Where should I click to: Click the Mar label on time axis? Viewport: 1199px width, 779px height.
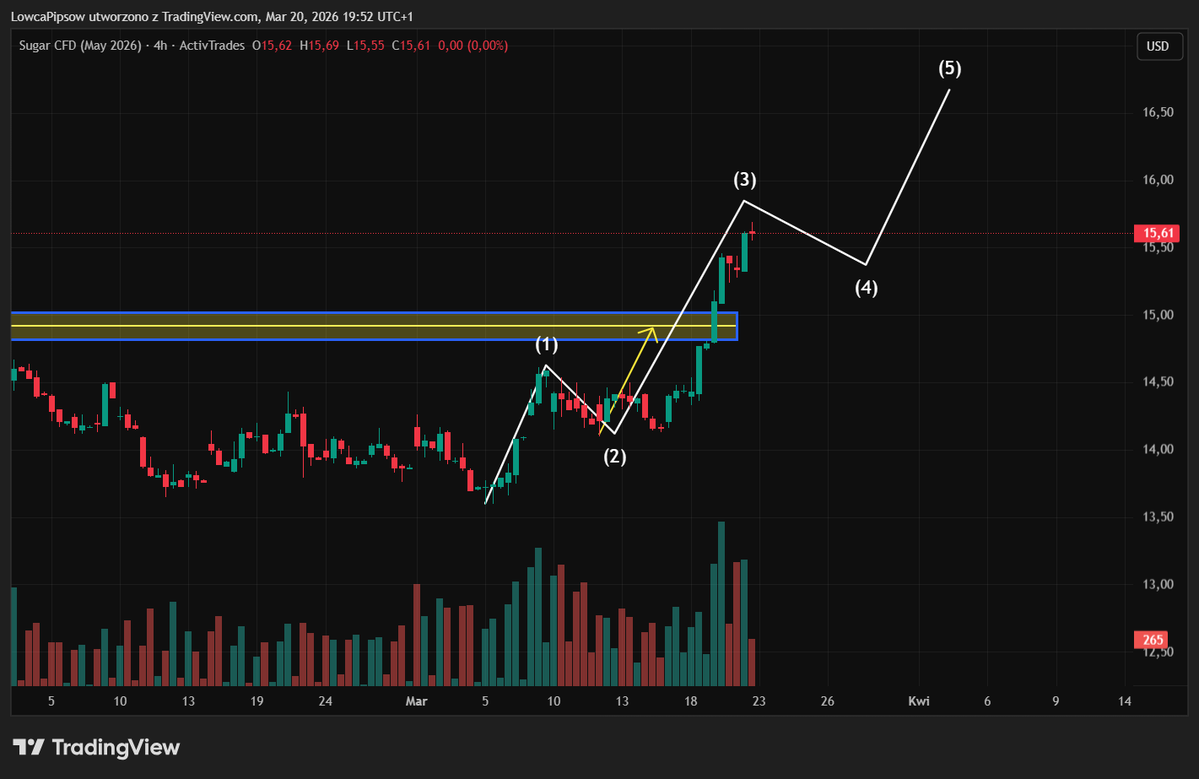416,701
